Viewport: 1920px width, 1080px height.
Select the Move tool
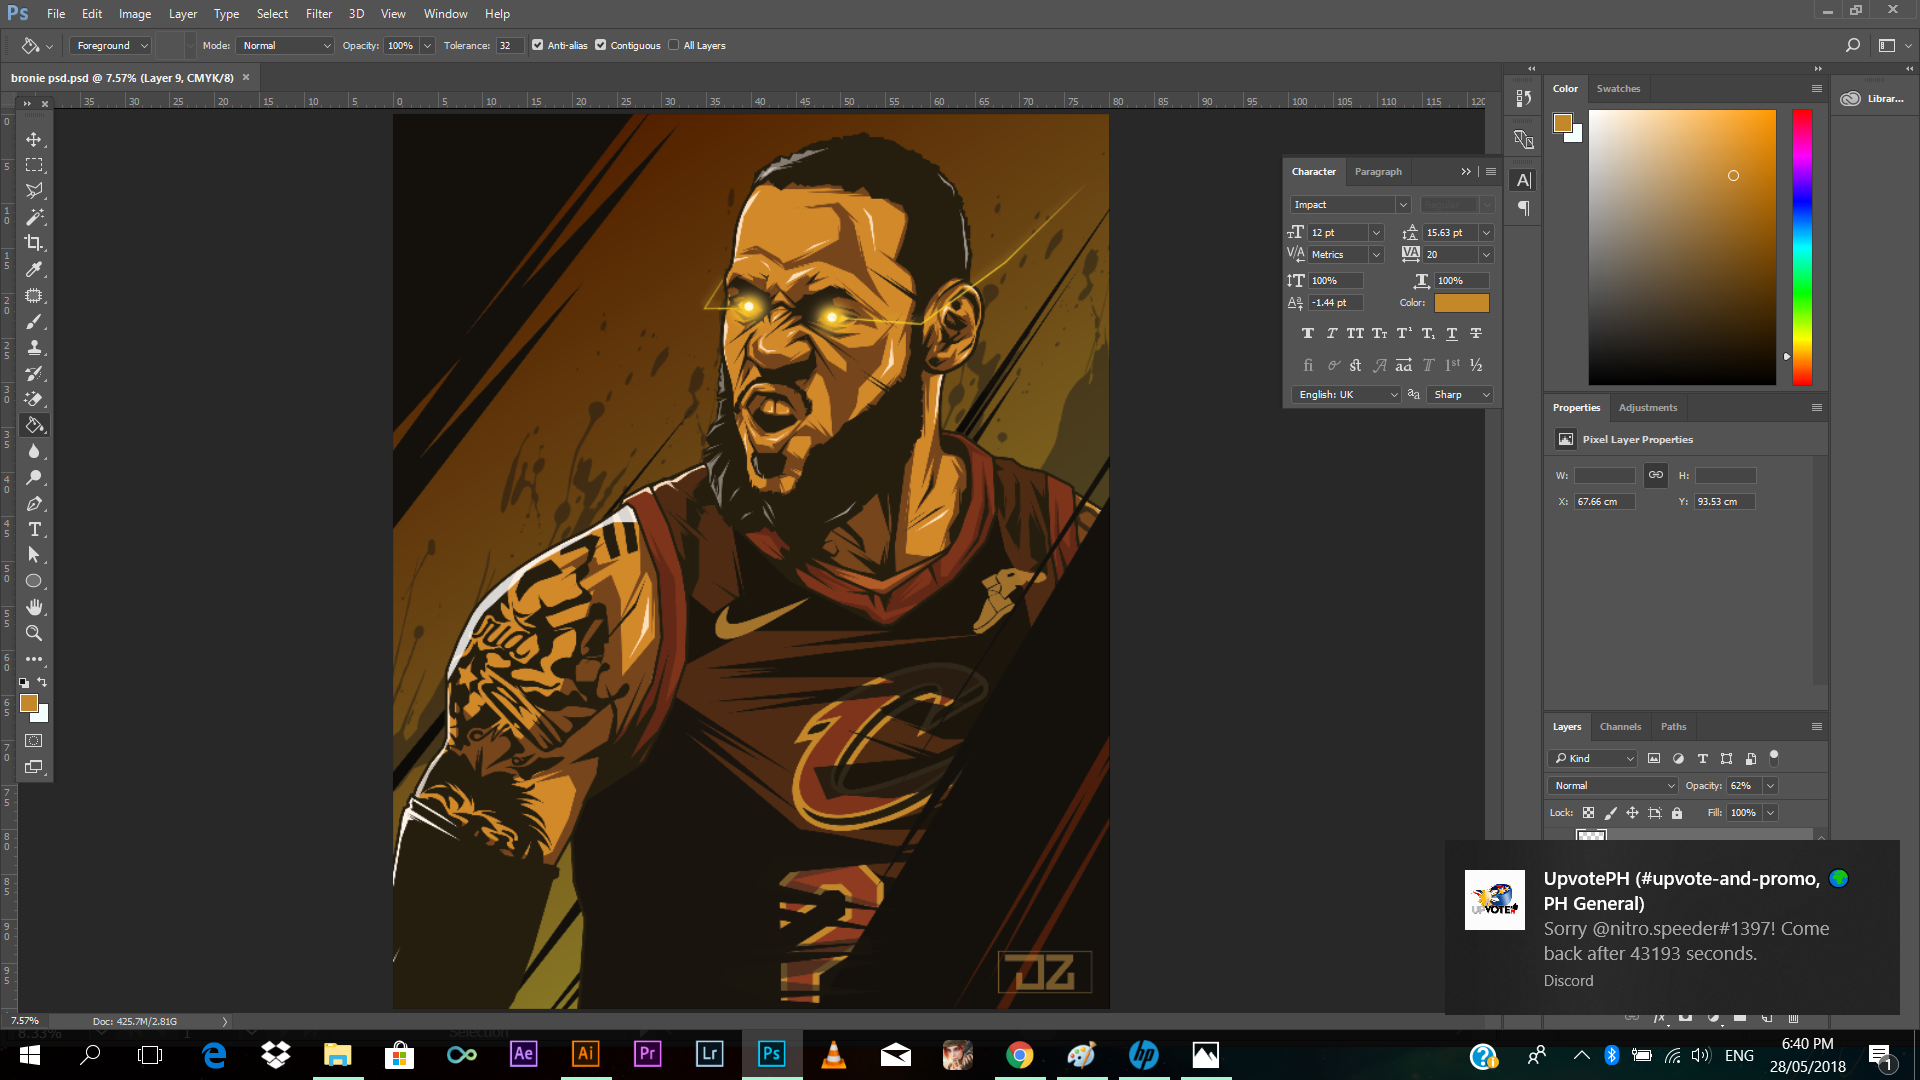point(34,139)
